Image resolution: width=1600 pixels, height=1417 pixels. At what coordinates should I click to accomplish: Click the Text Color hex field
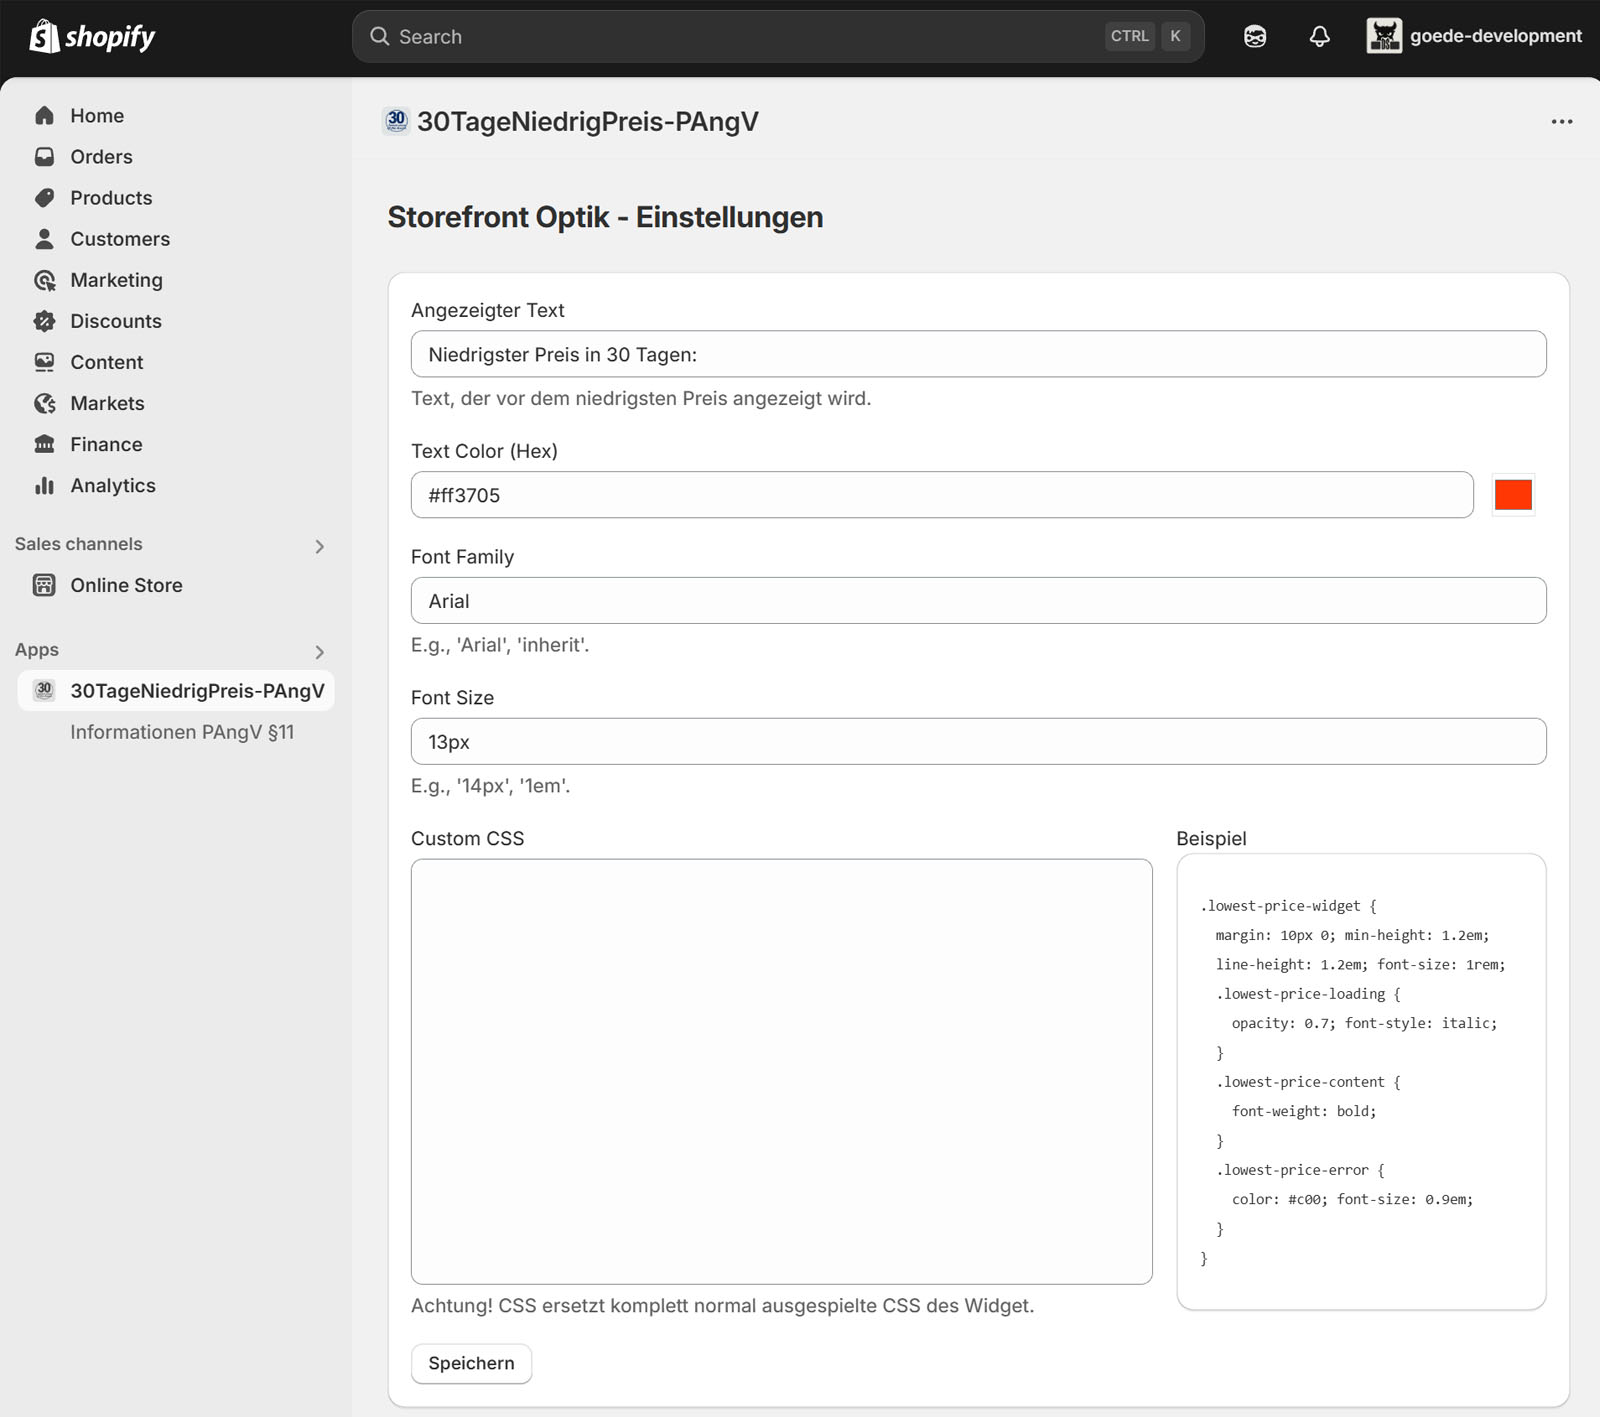click(x=941, y=495)
